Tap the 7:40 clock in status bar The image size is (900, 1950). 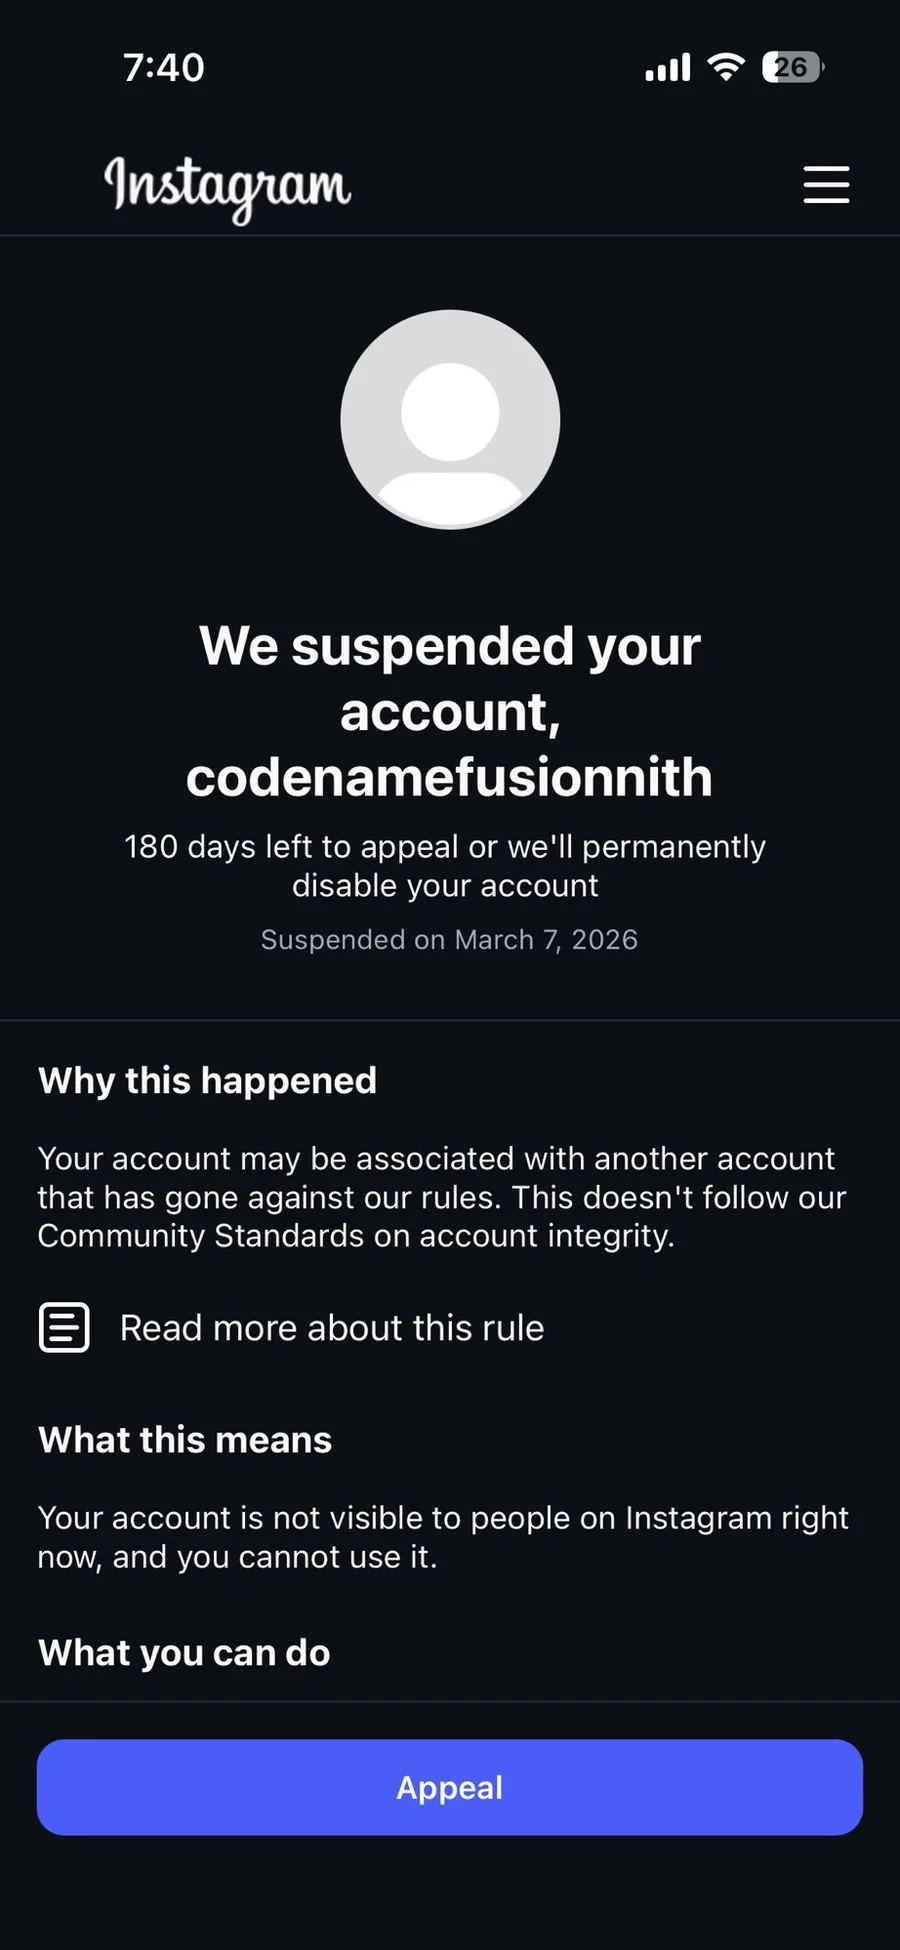click(x=164, y=68)
